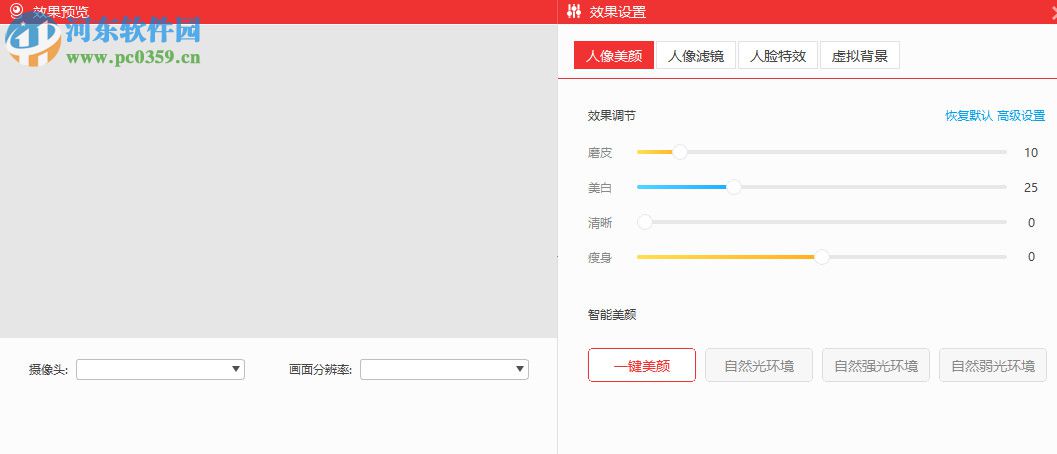Click the 磨皮 label
Image resolution: width=1057 pixels, height=454 pixels.
click(600, 153)
